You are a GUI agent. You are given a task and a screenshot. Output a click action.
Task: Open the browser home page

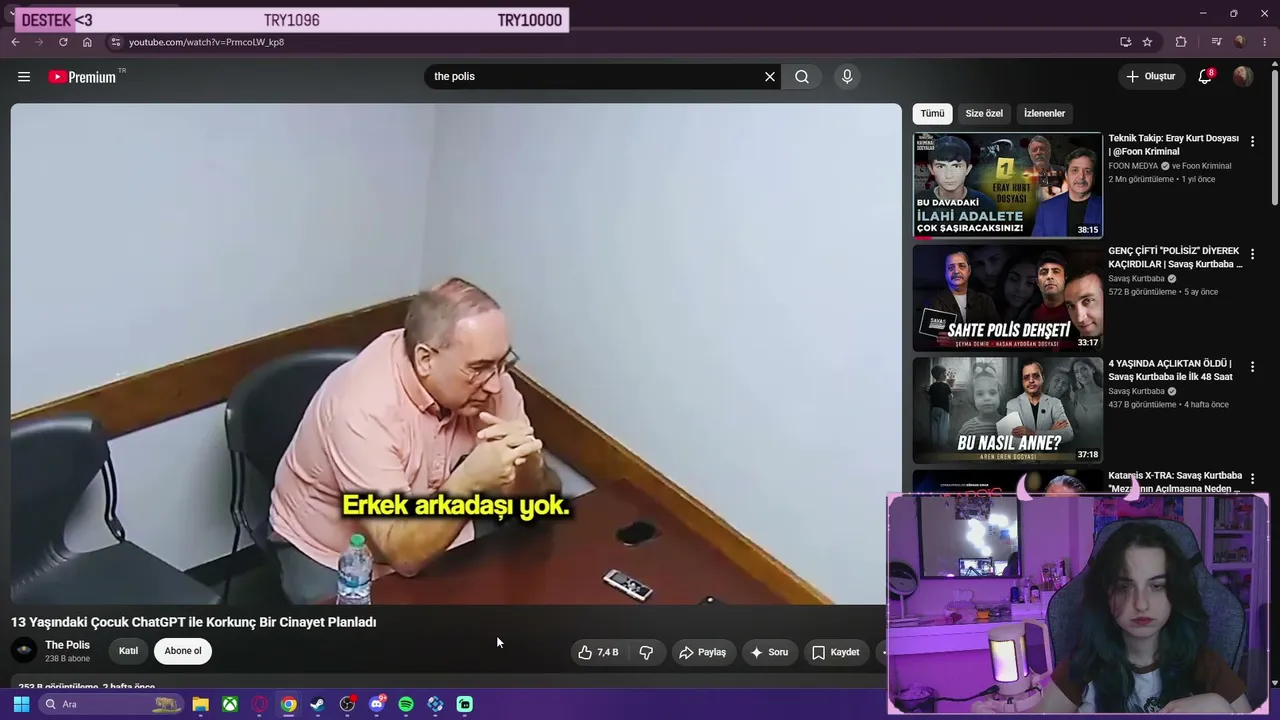point(87,42)
